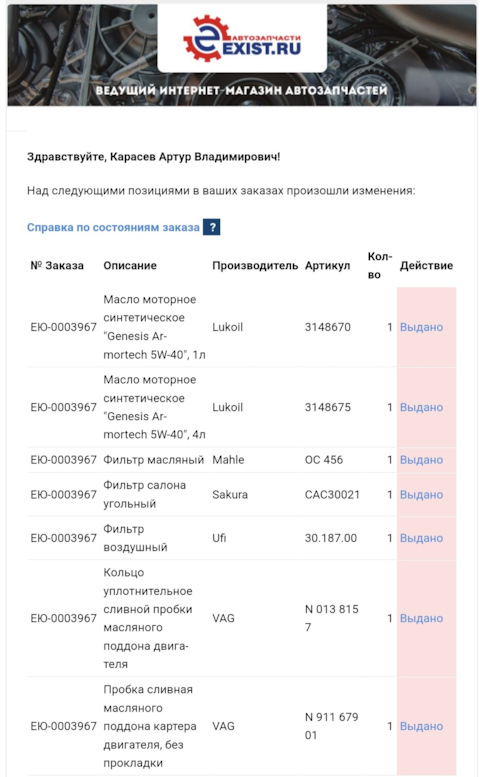Select the Действие column header
The image size is (480, 777).
pos(427,266)
